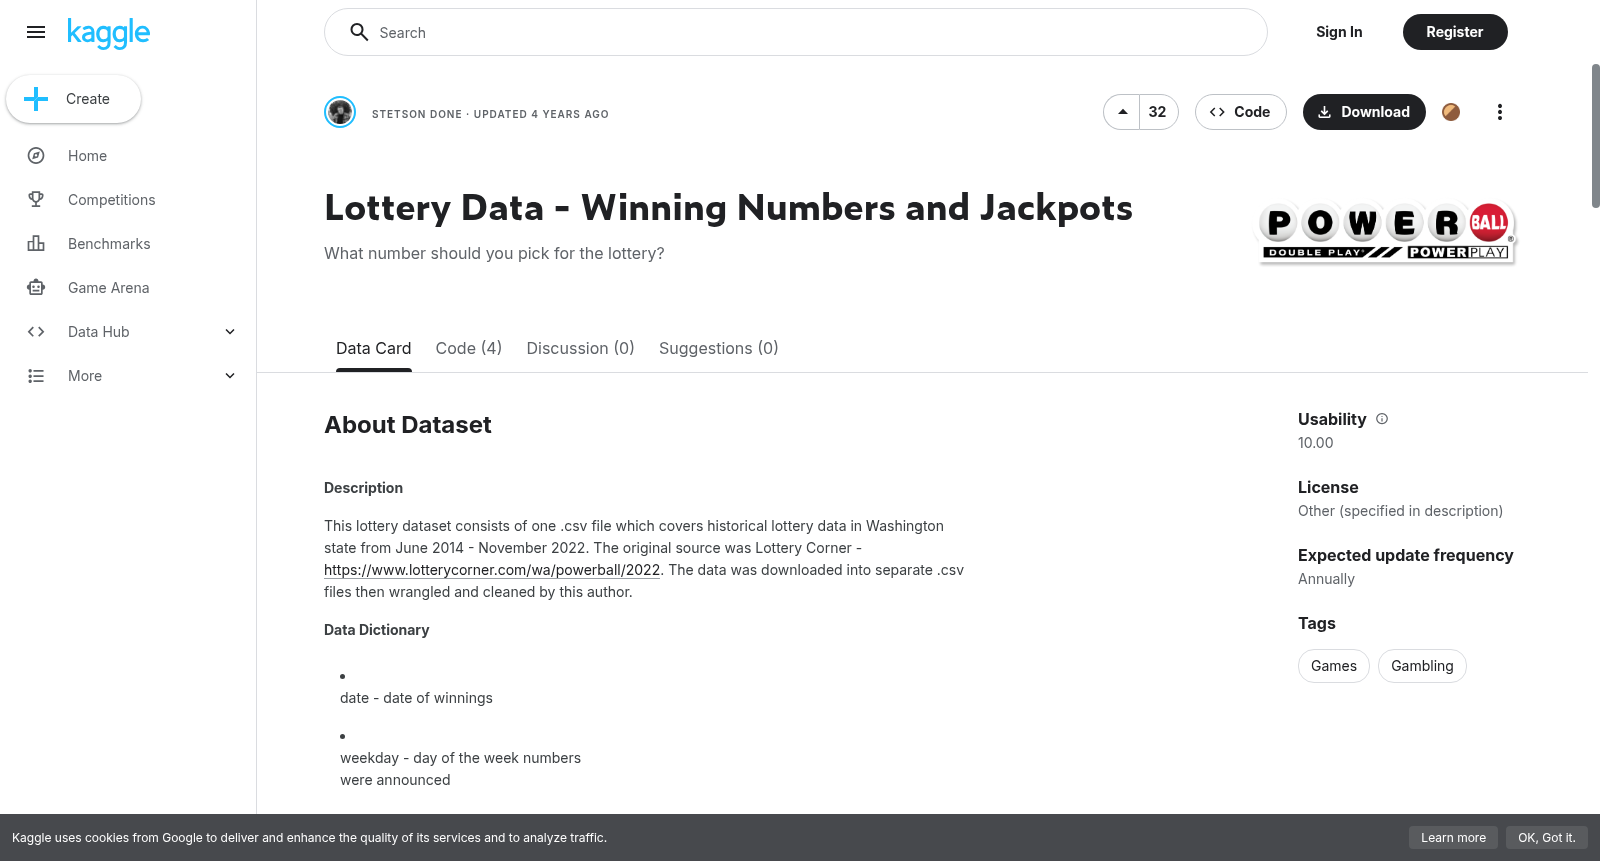Click 'date - date of winnings' entry
Image resolution: width=1600 pixels, height=861 pixels.
pos(416,698)
